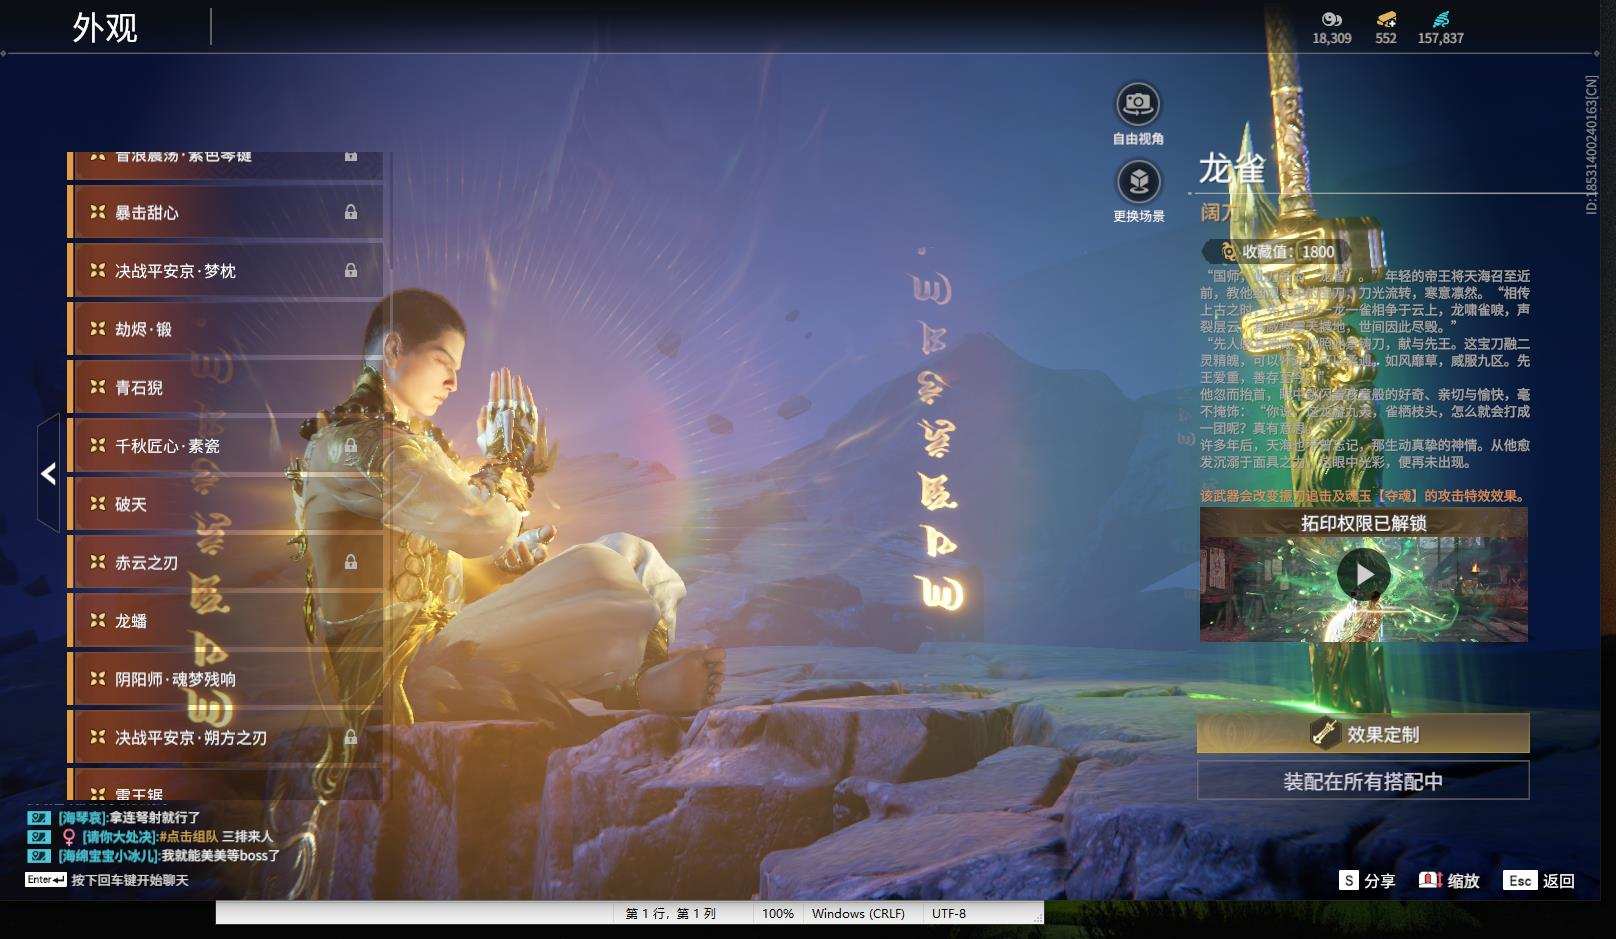Click the 效果定制 button
Image resolution: width=1616 pixels, height=939 pixels.
1363,733
